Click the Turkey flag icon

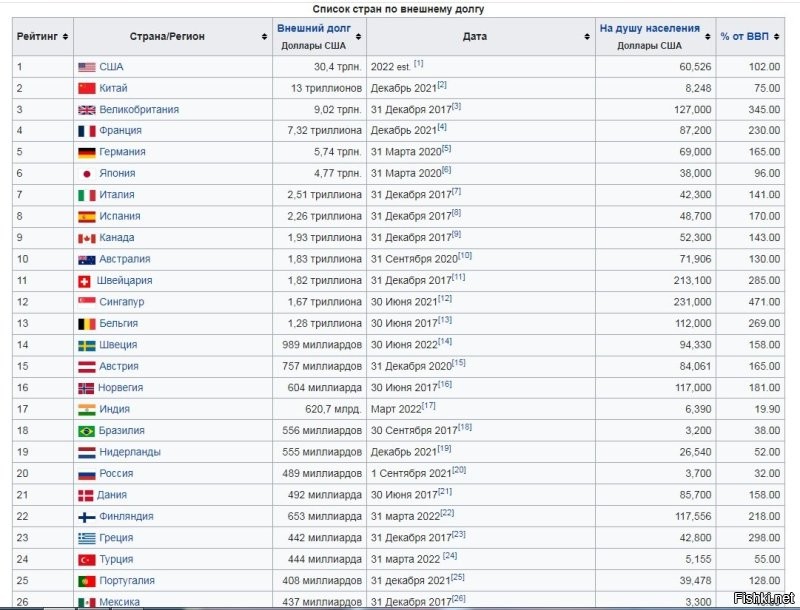tap(86, 559)
